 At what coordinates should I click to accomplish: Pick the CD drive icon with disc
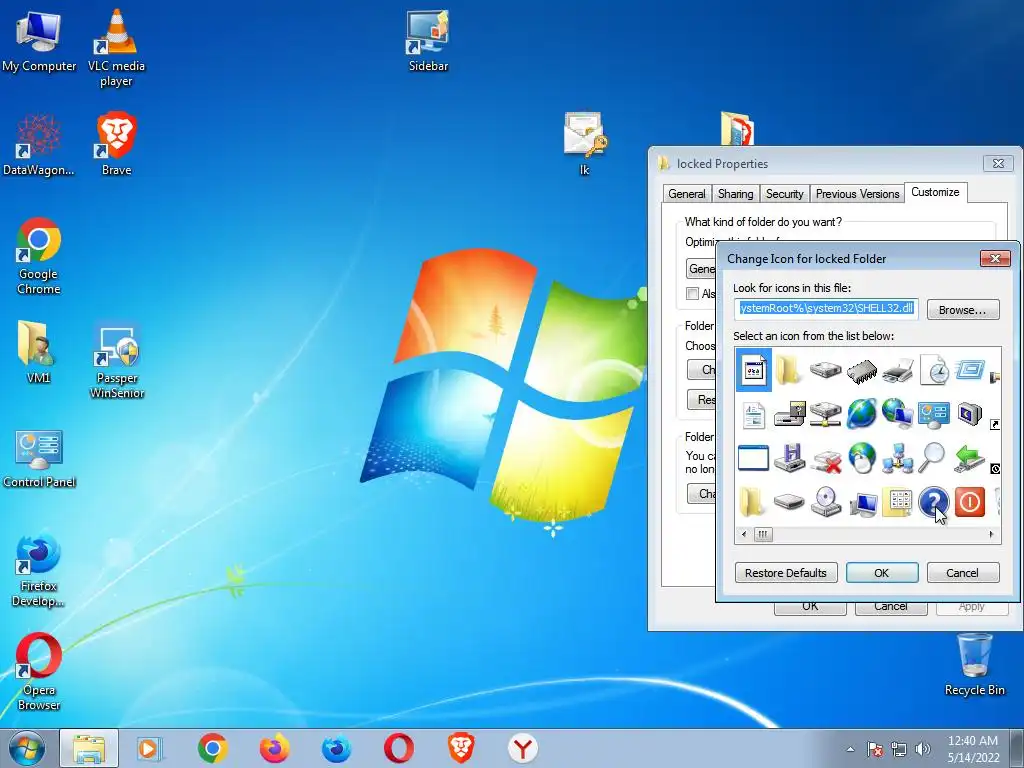[x=826, y=502]
